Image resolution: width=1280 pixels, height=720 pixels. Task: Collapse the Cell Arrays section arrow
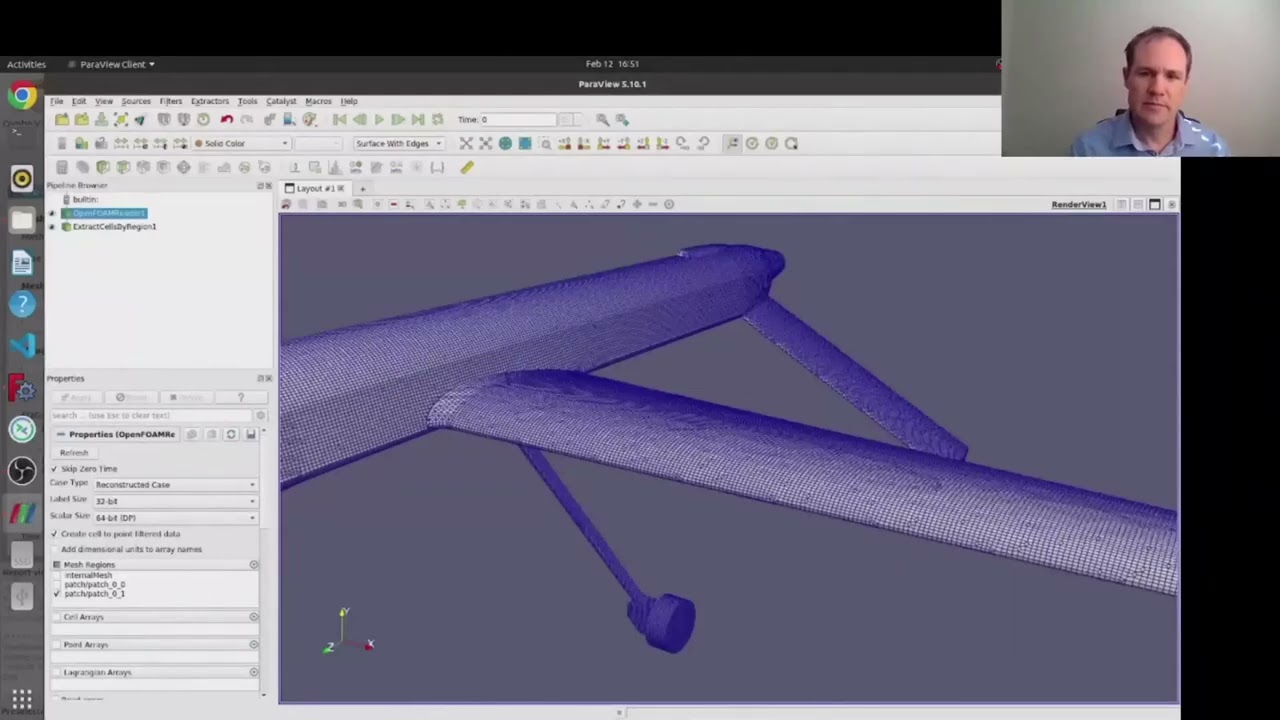[x=254, y=617]
